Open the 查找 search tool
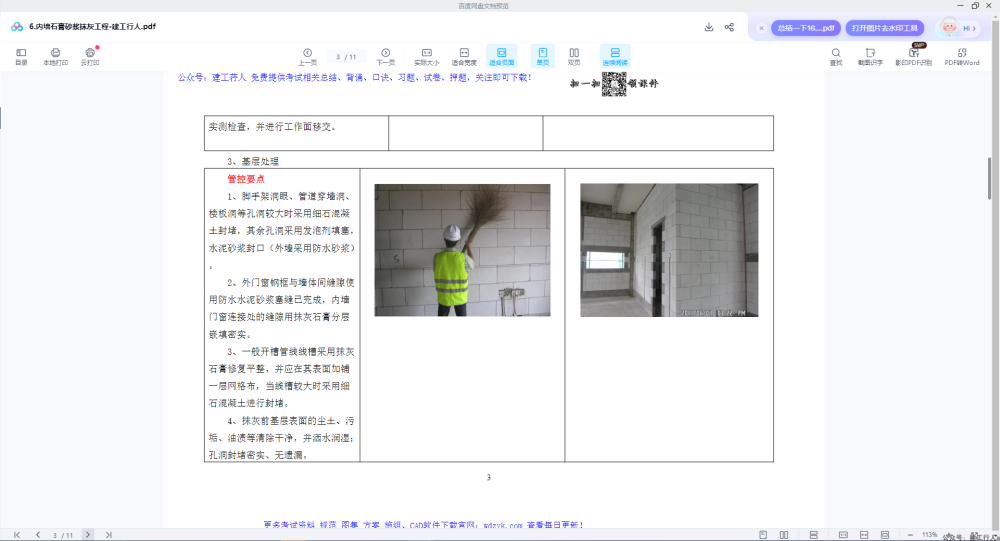Screen dimensions: 1000x541 [835, 56]
